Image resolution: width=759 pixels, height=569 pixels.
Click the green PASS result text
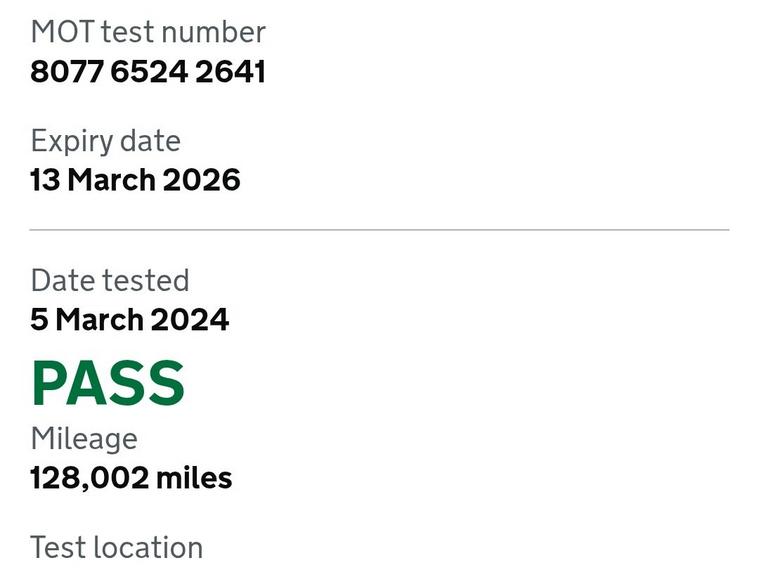click(108, 383)
